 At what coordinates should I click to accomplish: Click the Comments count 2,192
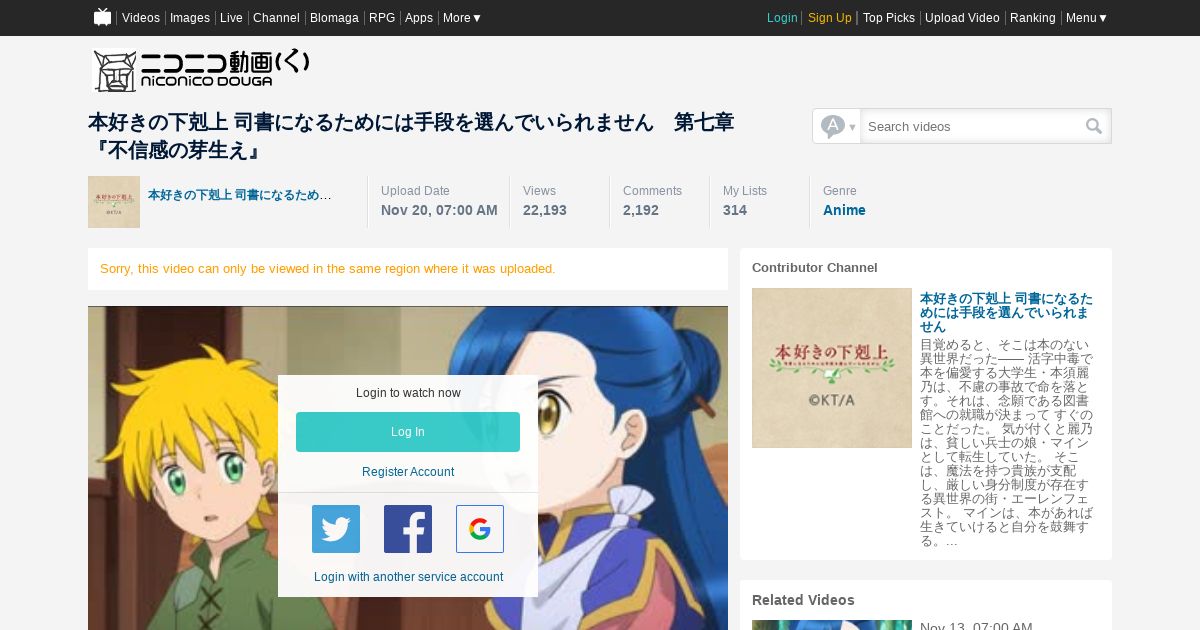pos(641,210)
